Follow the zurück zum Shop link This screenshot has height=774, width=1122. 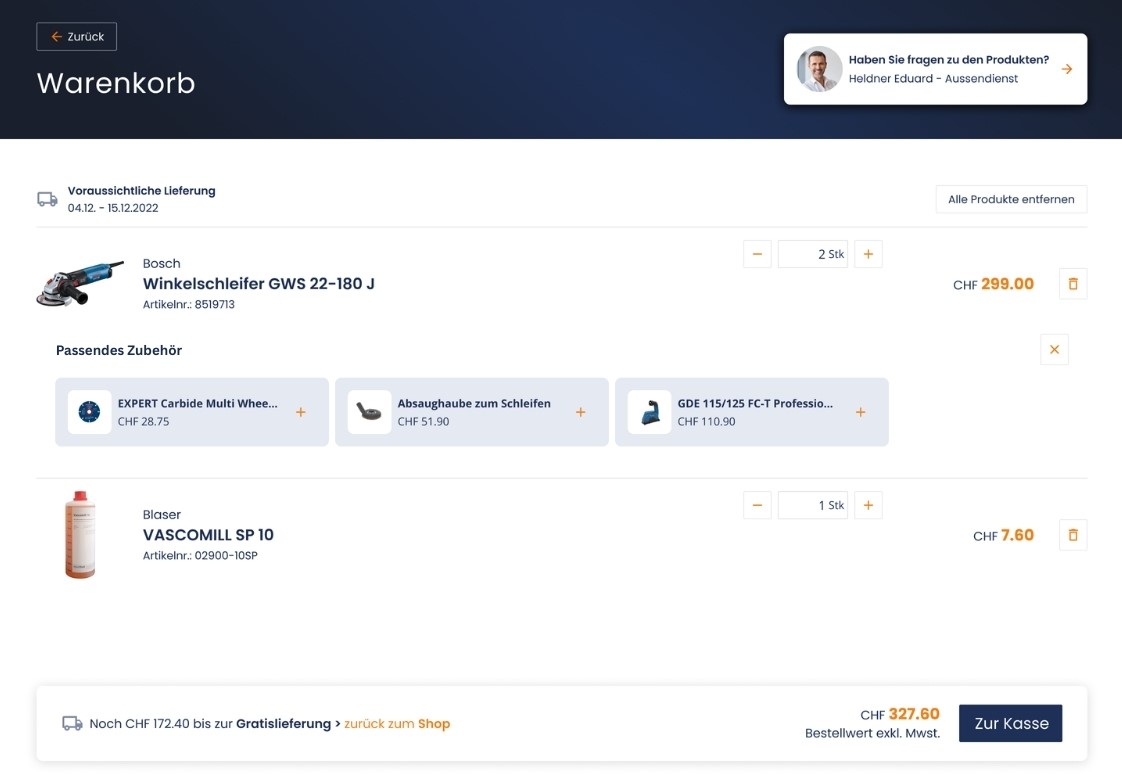point(397,724)
